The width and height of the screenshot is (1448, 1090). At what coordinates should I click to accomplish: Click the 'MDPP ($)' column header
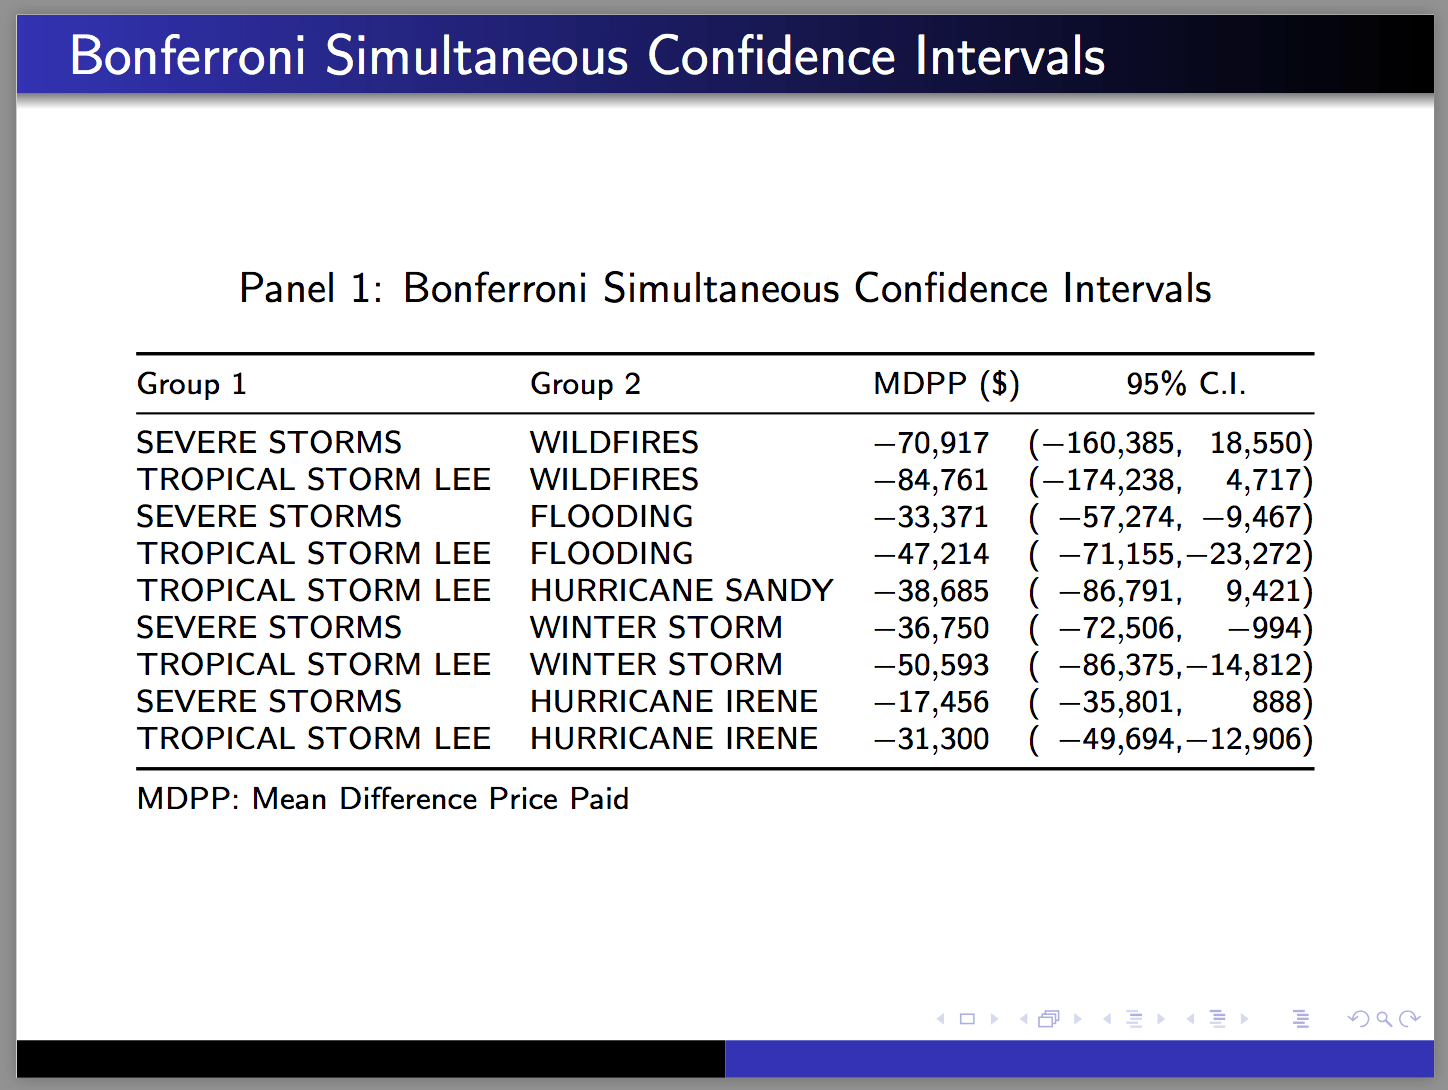946,384
